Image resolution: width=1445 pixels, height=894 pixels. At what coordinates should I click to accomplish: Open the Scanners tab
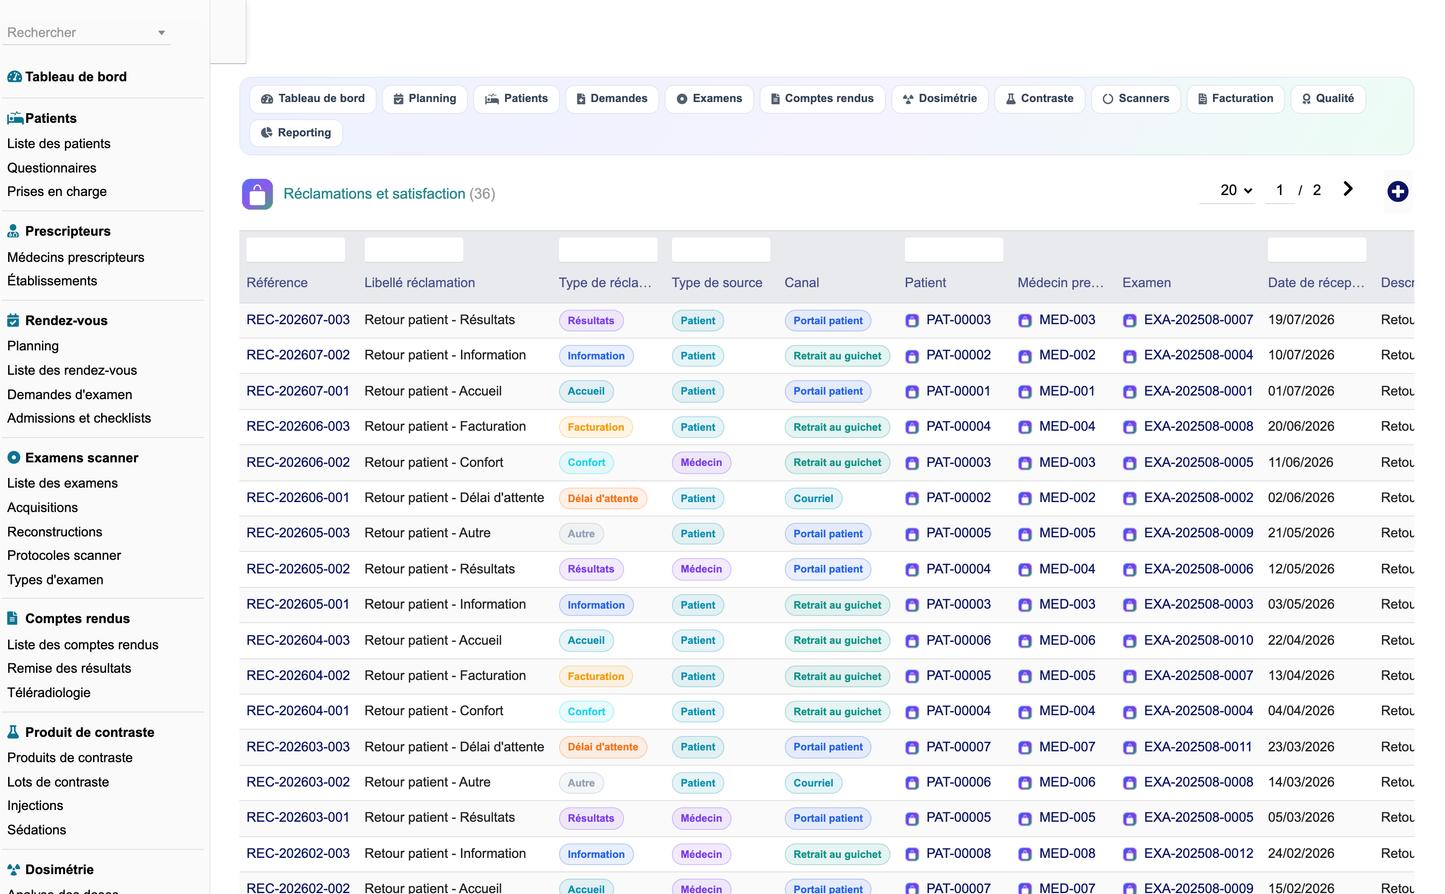1136,99
